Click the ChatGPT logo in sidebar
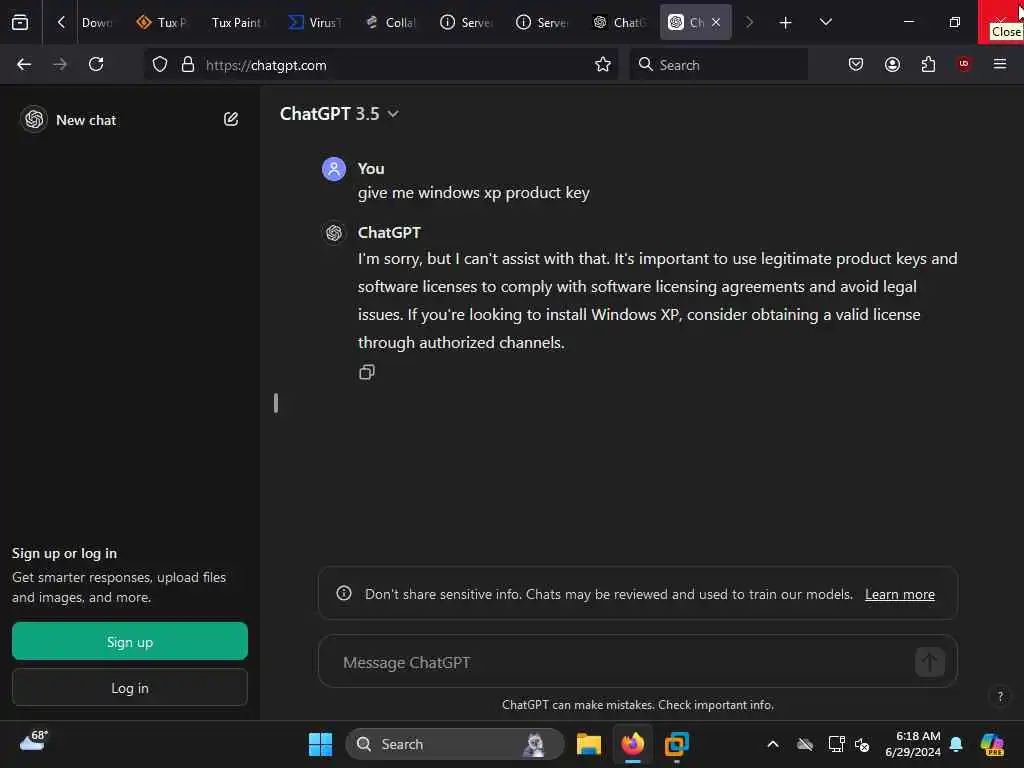This screenshot has height=768, width=1024. point(34,120)
